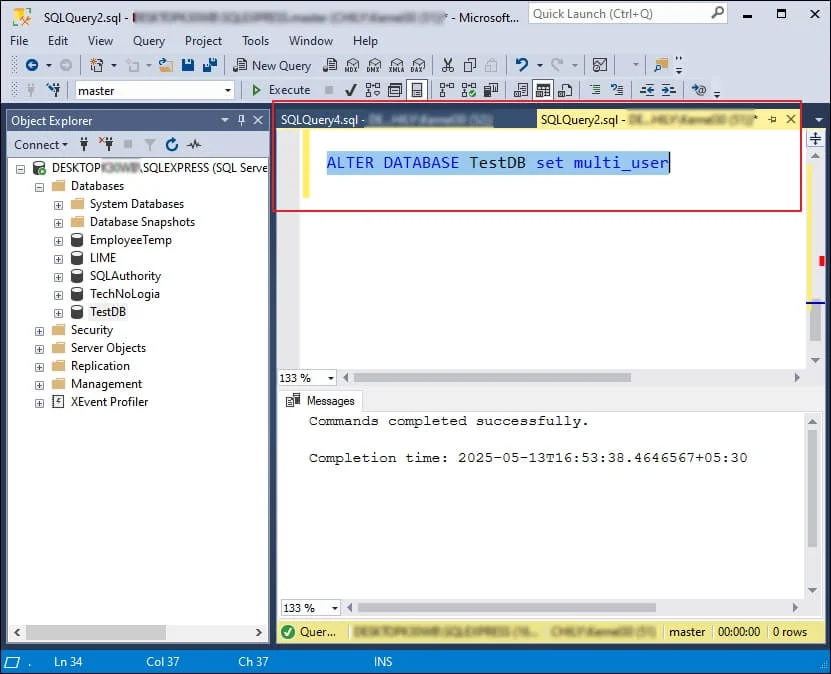Open the Activity Monitor icon
This screenshot has width=831, height=674.
click(x=599, y=65)
